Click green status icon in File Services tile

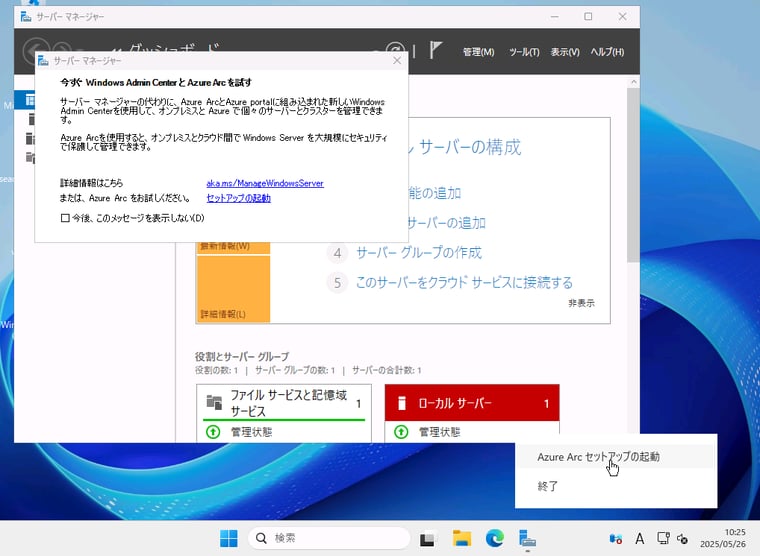[x=213, y=432]
